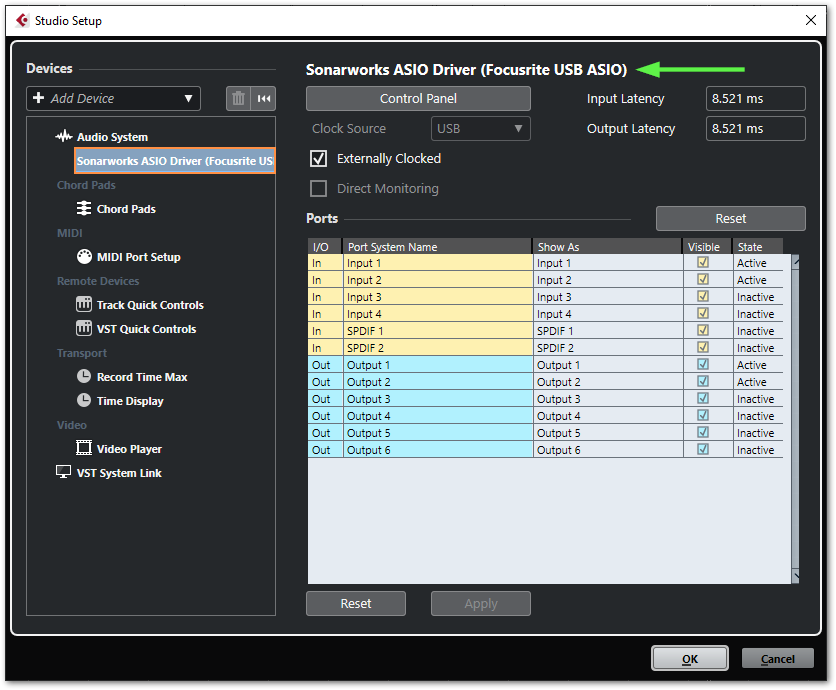This screenshot has height=690, width=836.
Task: Toggle Visible checkbox for Input 1
Action: click(703, 262)
